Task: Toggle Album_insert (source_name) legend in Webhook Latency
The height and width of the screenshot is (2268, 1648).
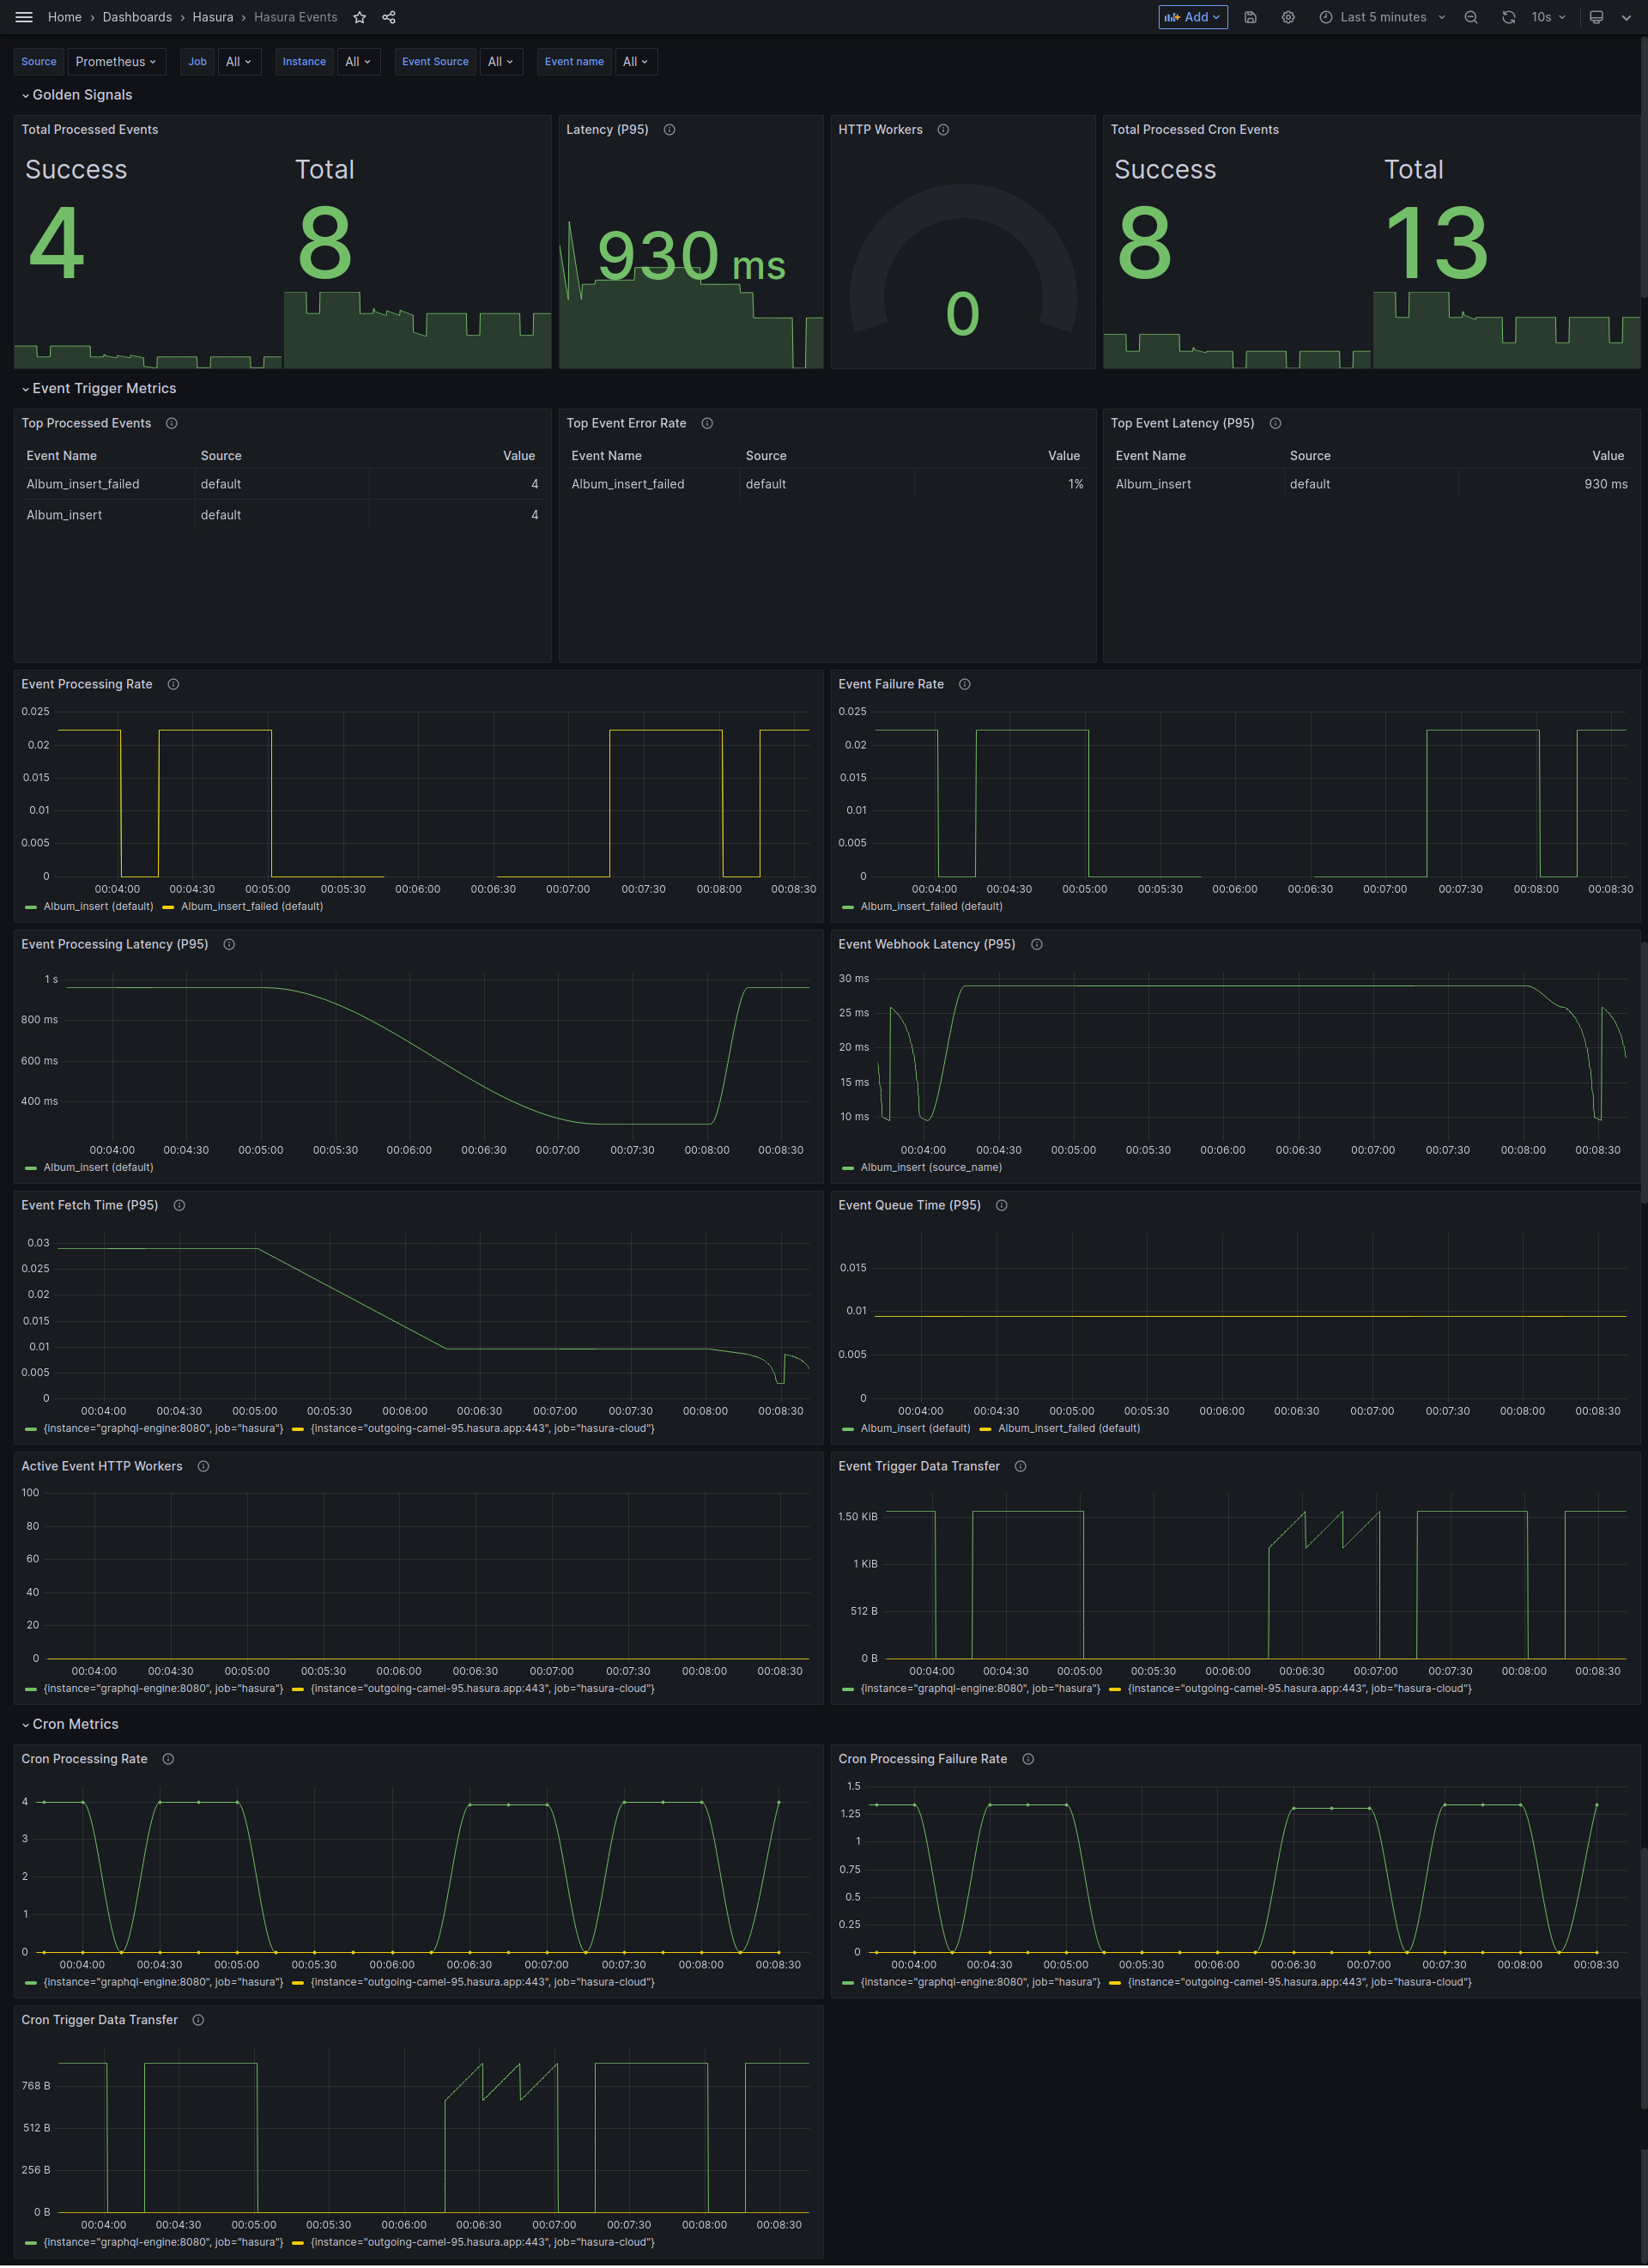Action: (x=931, y=1168)
